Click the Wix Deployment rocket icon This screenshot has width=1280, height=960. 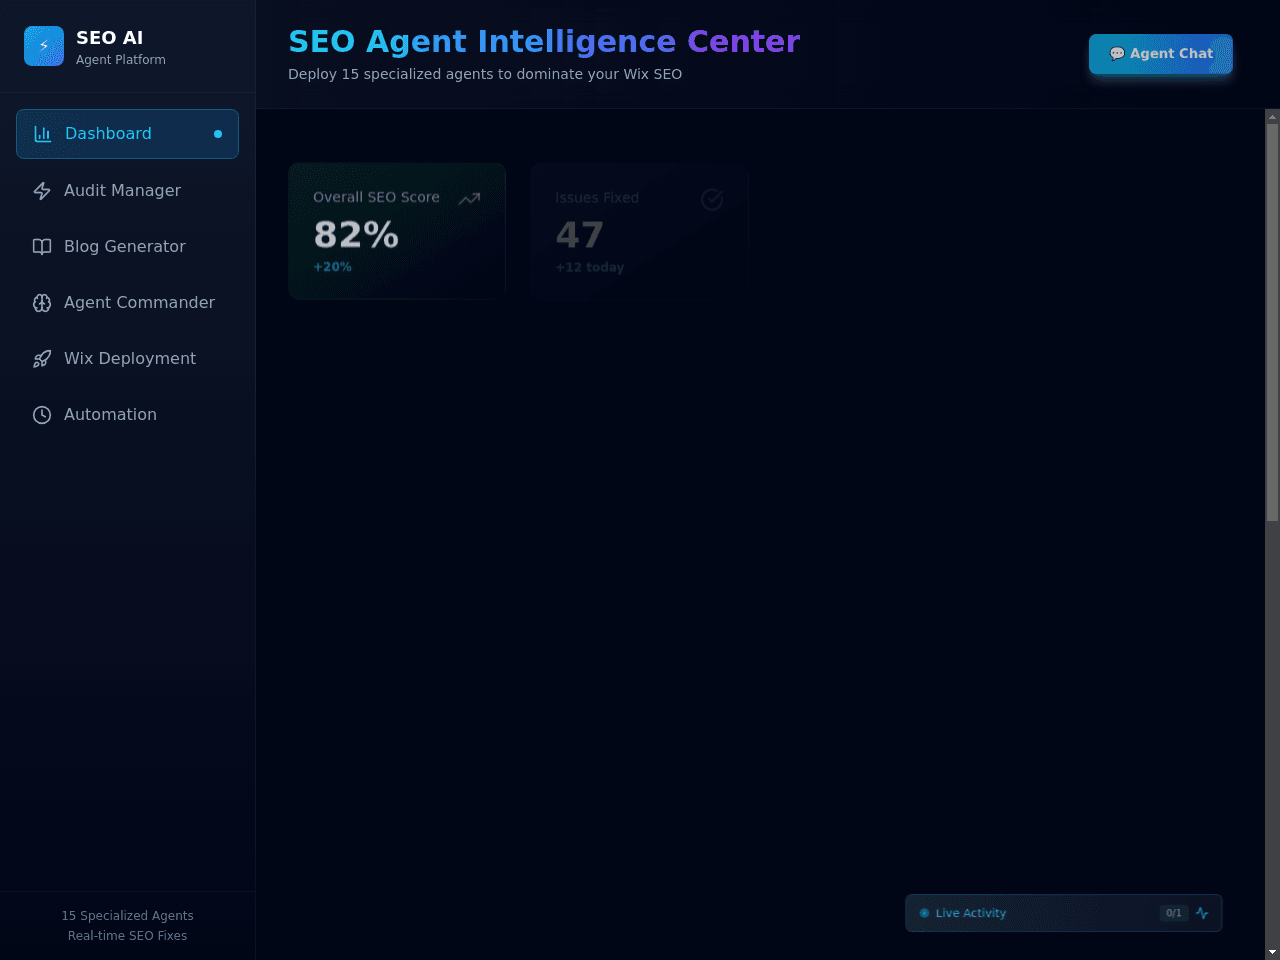pyautogui.click(x=42, y=359)
